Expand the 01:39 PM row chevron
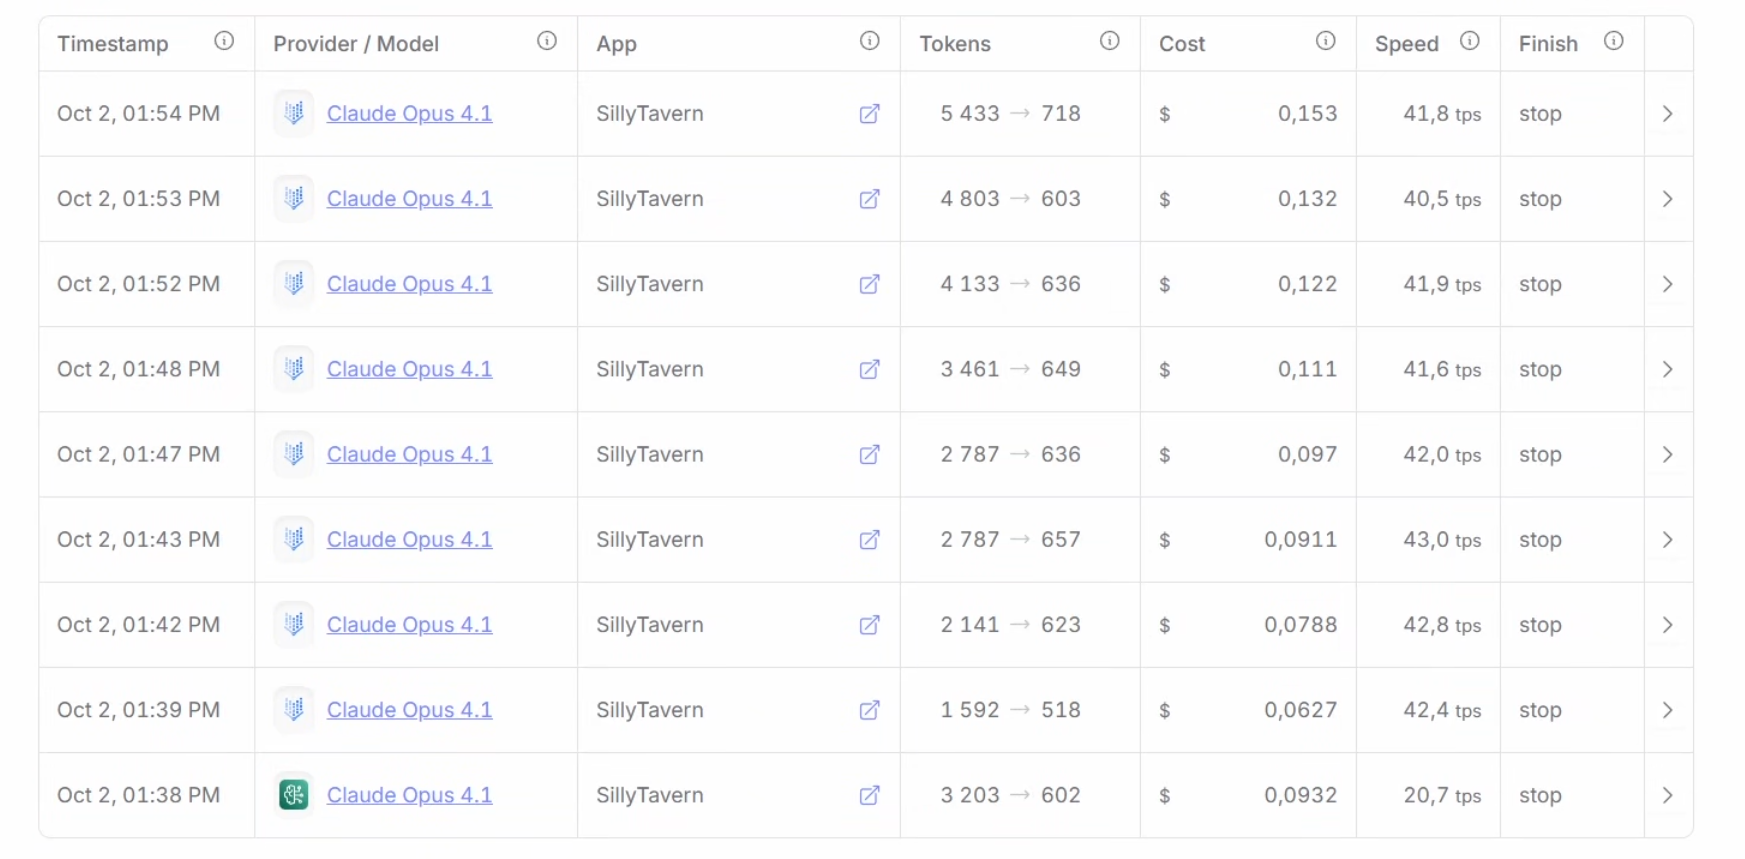This screenshot has width=1745, height=859. click(x=1667, y=711)
